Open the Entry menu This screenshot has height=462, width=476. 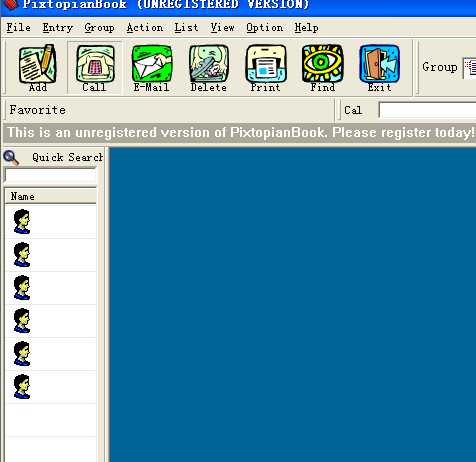[58, 28]
